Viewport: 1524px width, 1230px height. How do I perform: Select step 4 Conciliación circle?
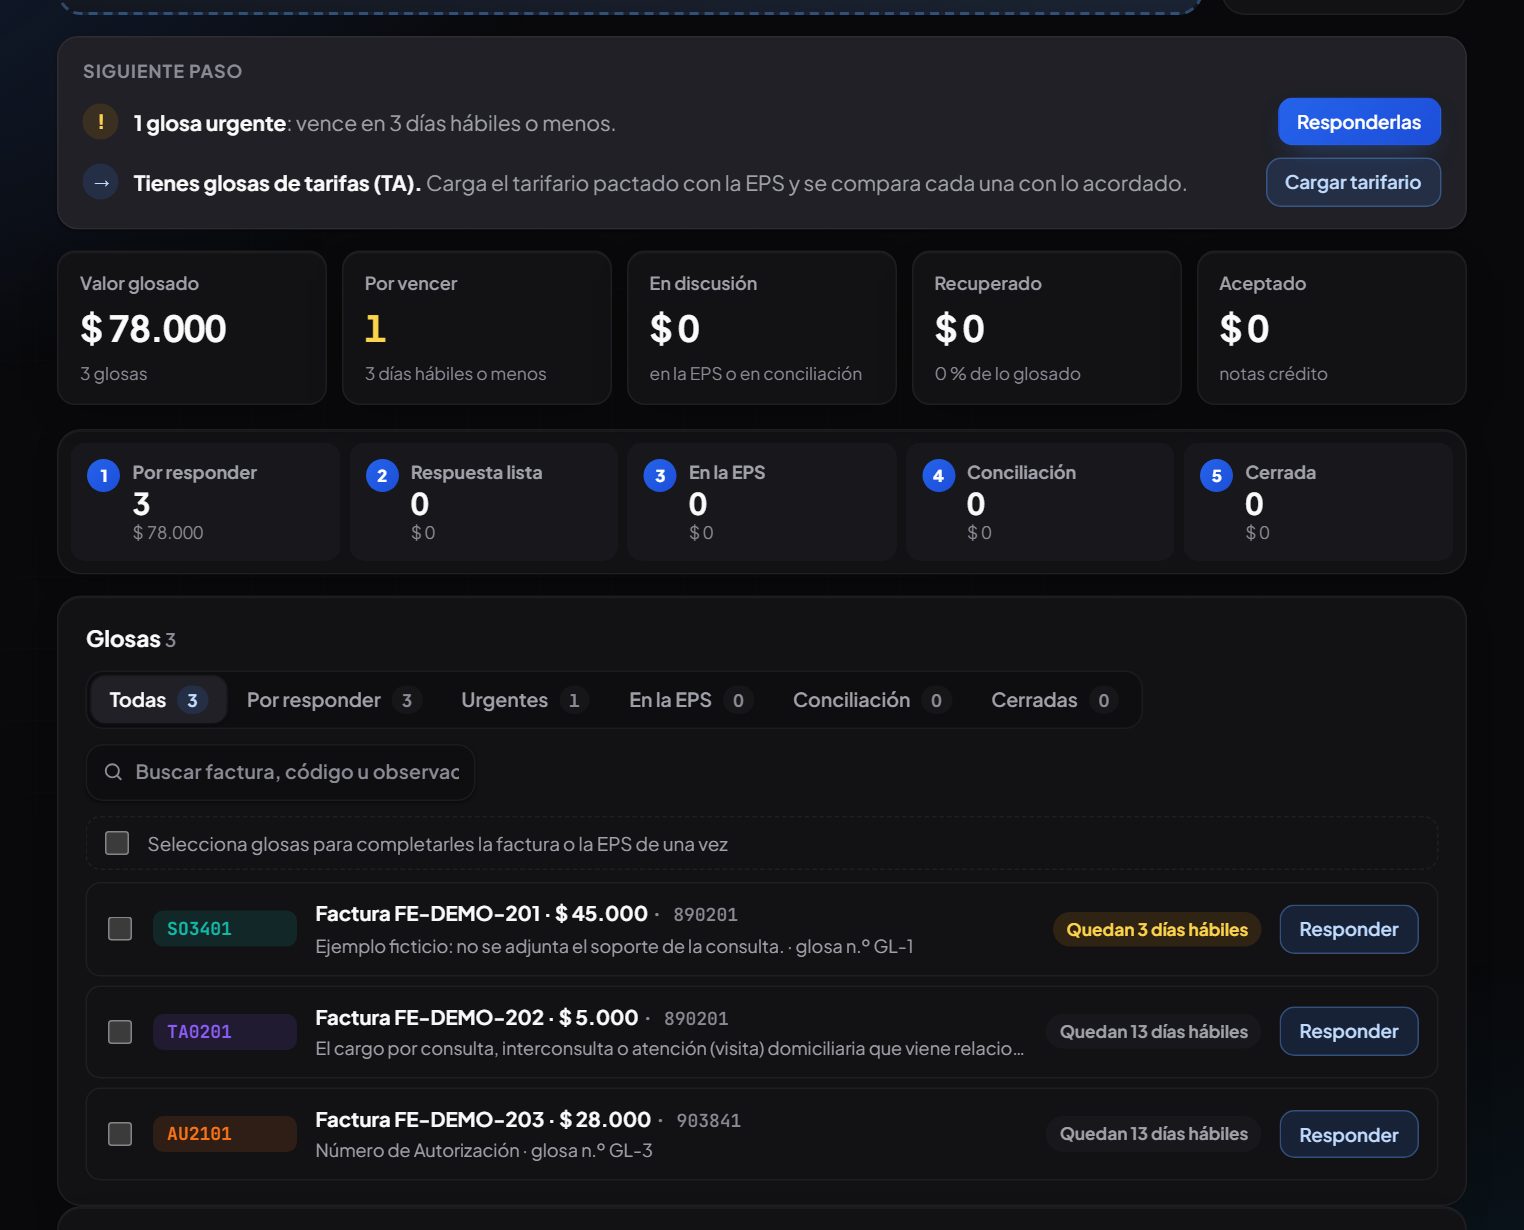938,476
